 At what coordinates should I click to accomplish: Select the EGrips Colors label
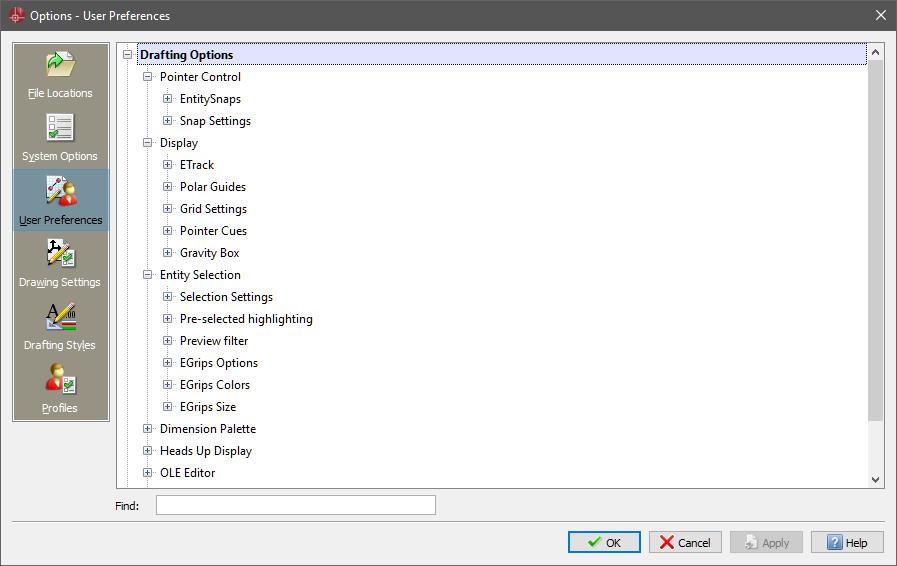coord(215,385)
